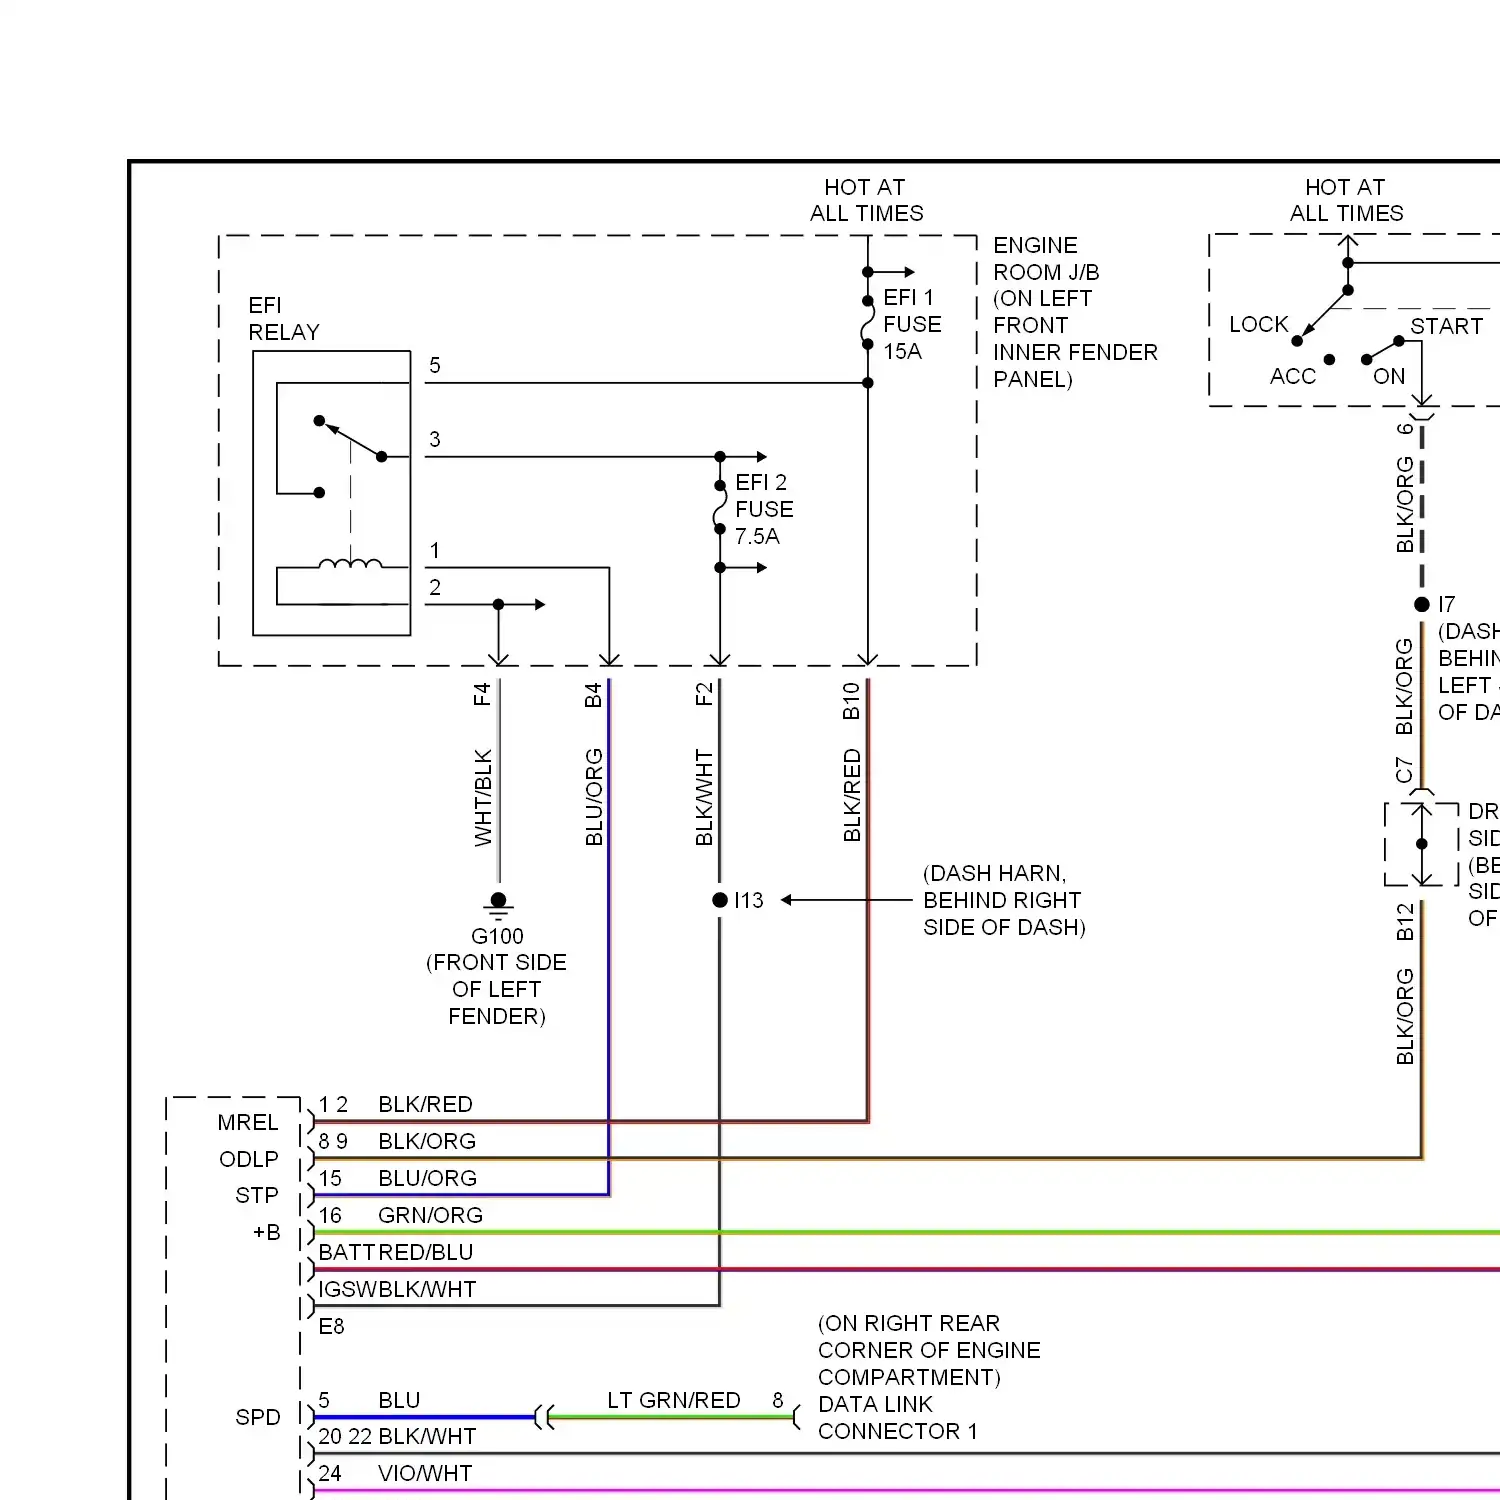This screenshot has width=1500, height=1500.
Task: Click relay terminal number 5
Action: coord(434,365)
